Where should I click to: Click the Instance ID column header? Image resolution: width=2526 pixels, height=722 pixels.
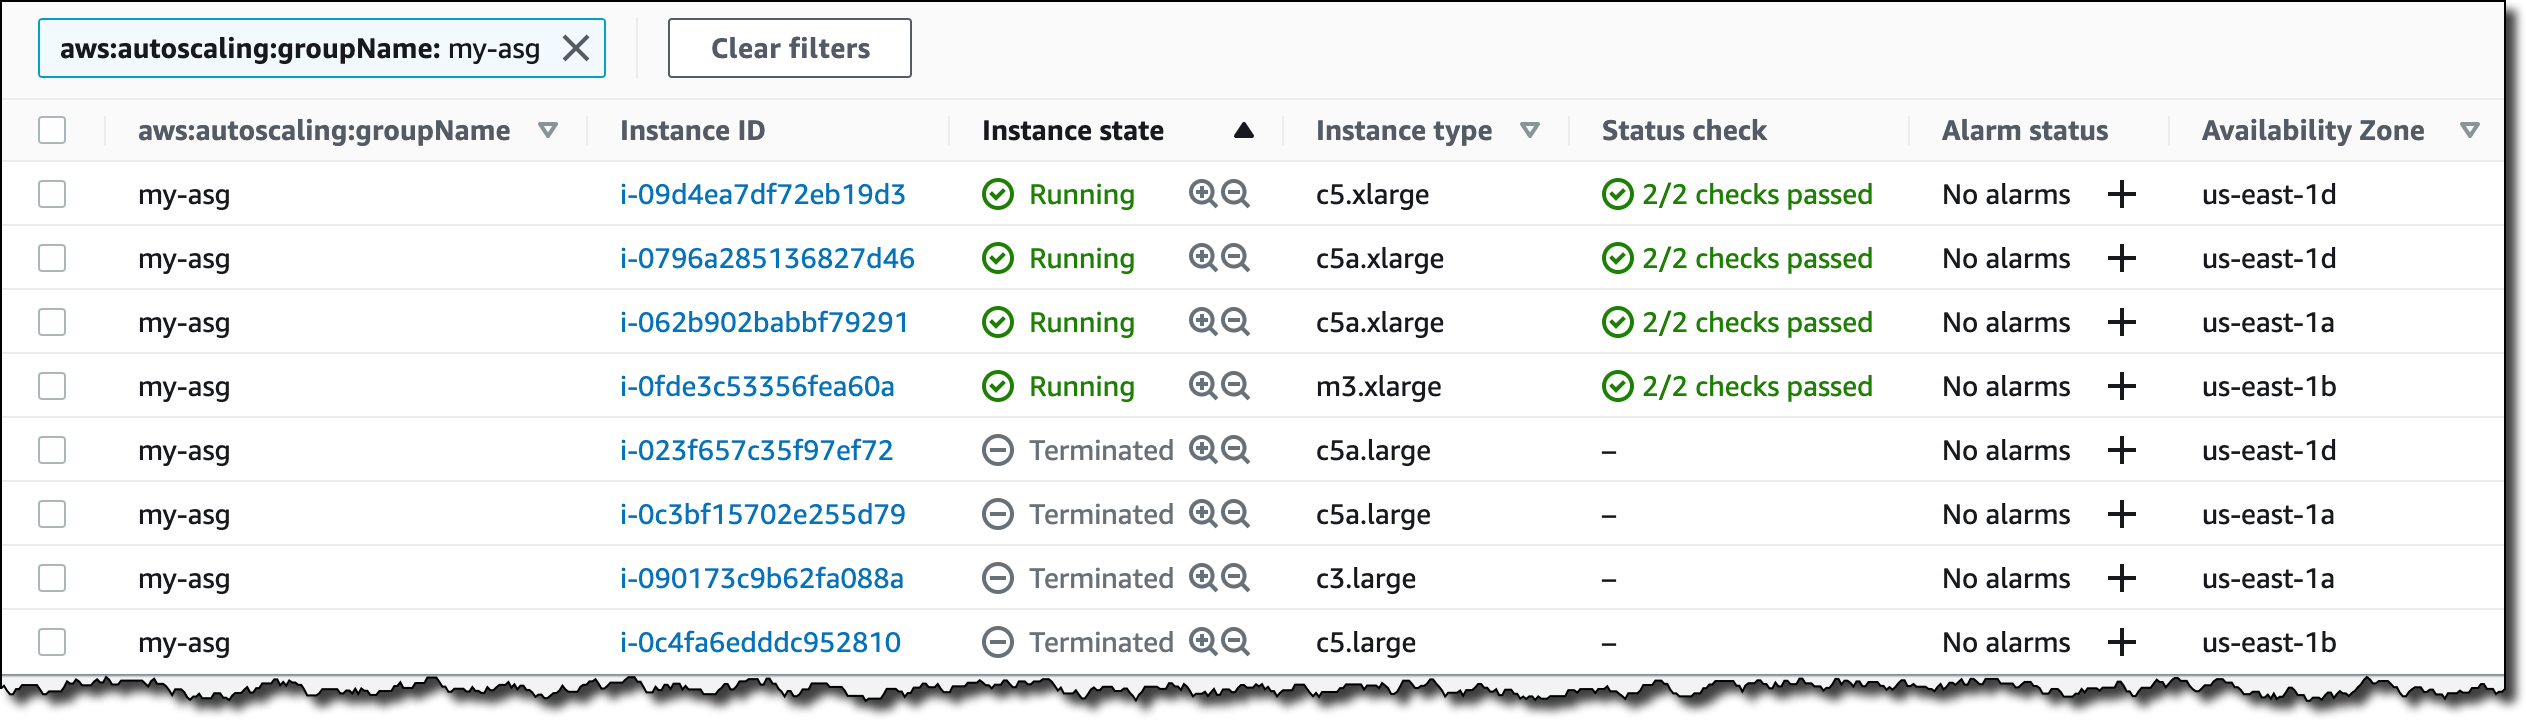pyautogui.click(x=692, y=130)
